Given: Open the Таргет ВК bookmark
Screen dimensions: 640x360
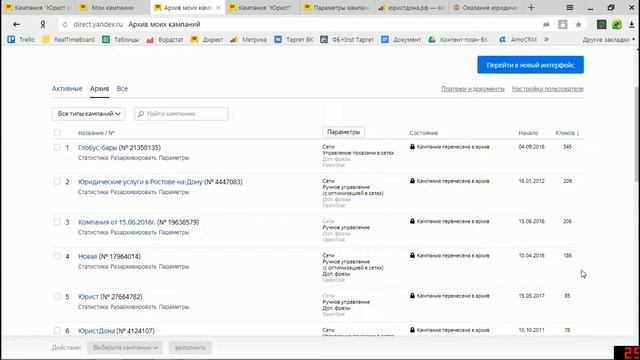Looking at the screenshot, I should [294, 40].
